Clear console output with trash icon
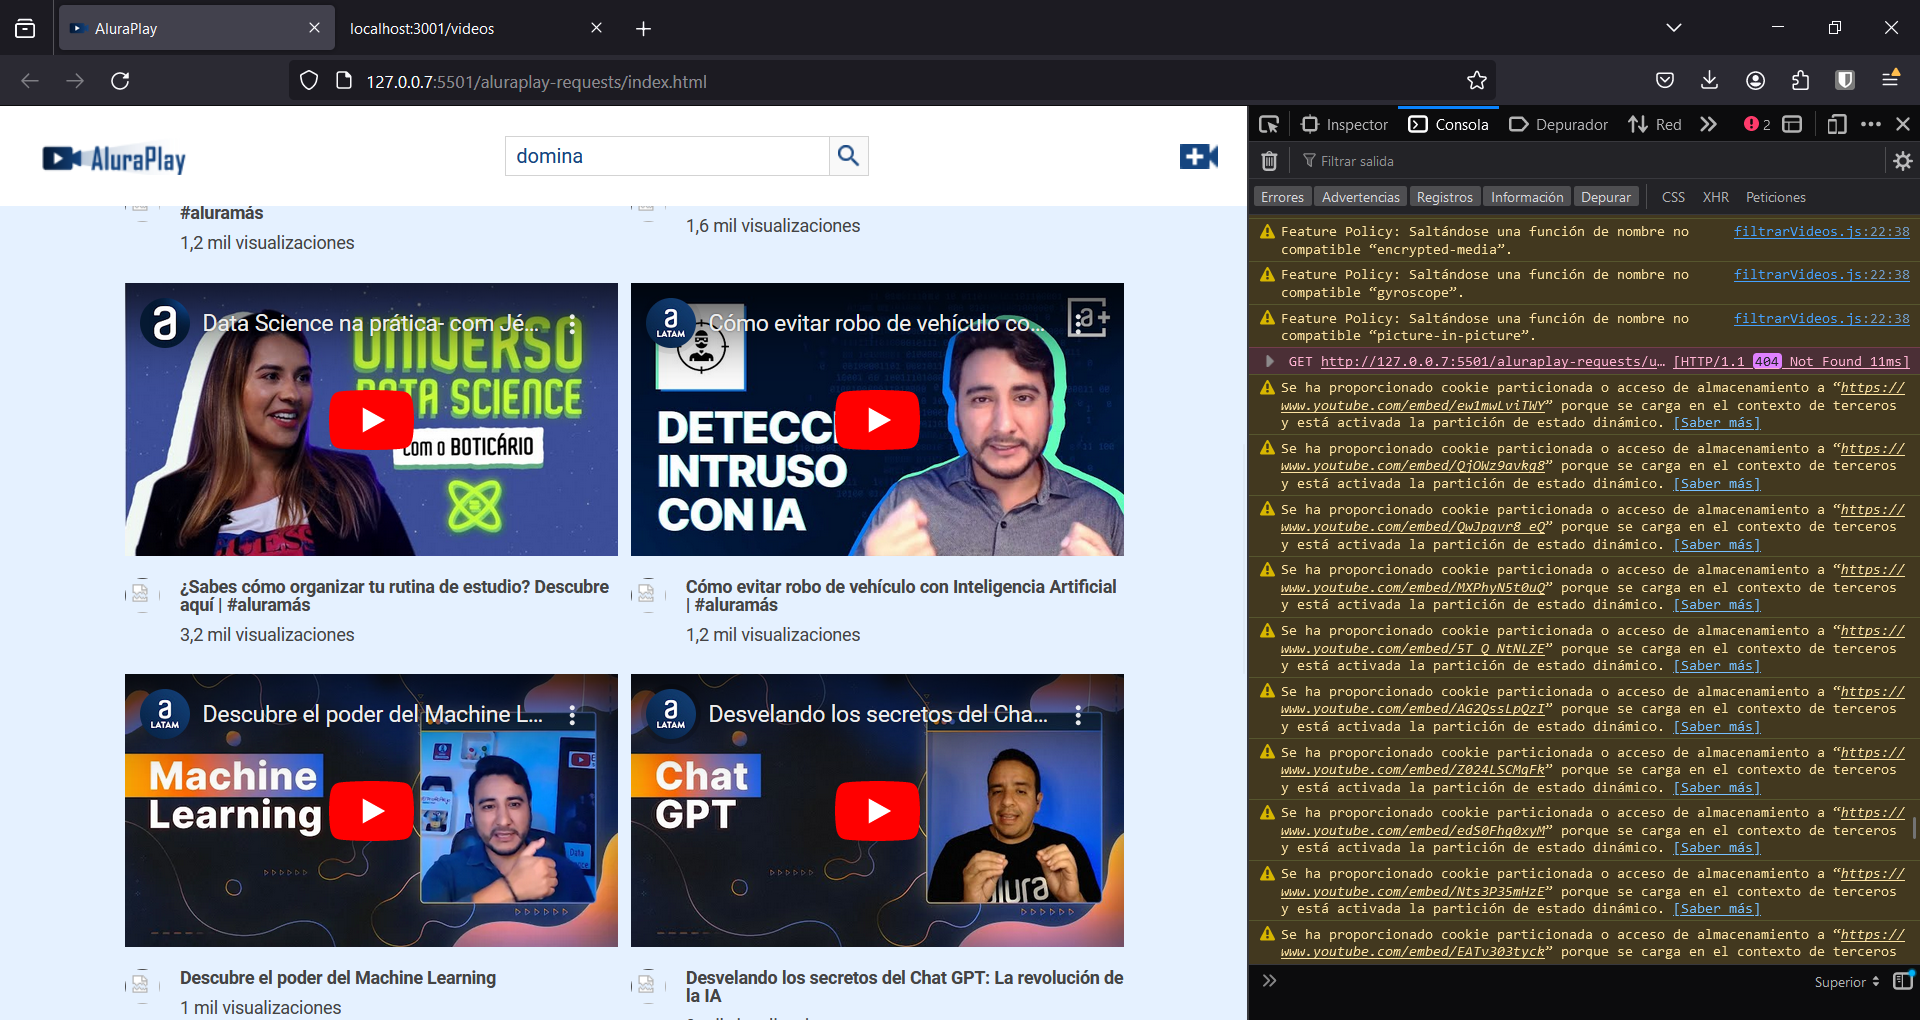This screenshot has height=1020, width=1920. pyautogui.click(x=1269, y=161)
